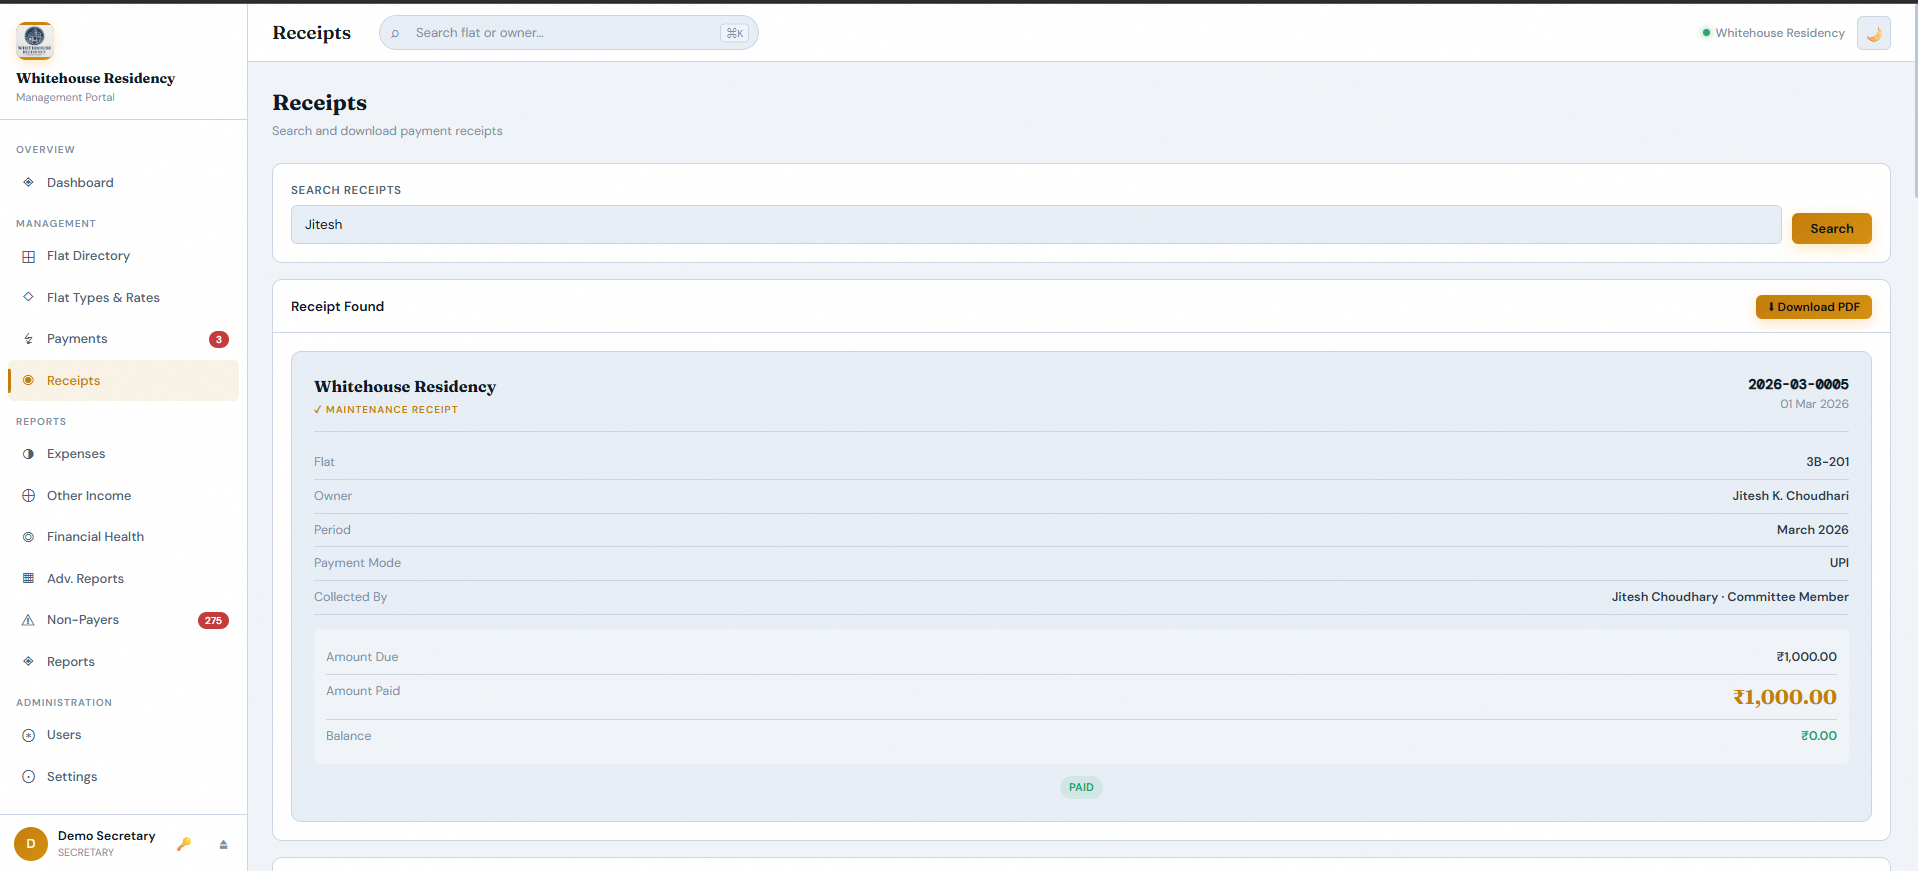Click the page vertical scrollbar
The image size is (1918, 871).
(x=1914, y=100)
